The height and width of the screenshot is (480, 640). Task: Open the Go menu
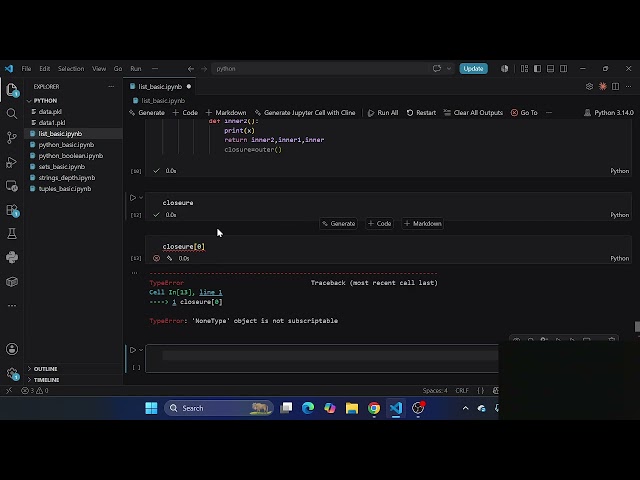[x=118, y=69]
